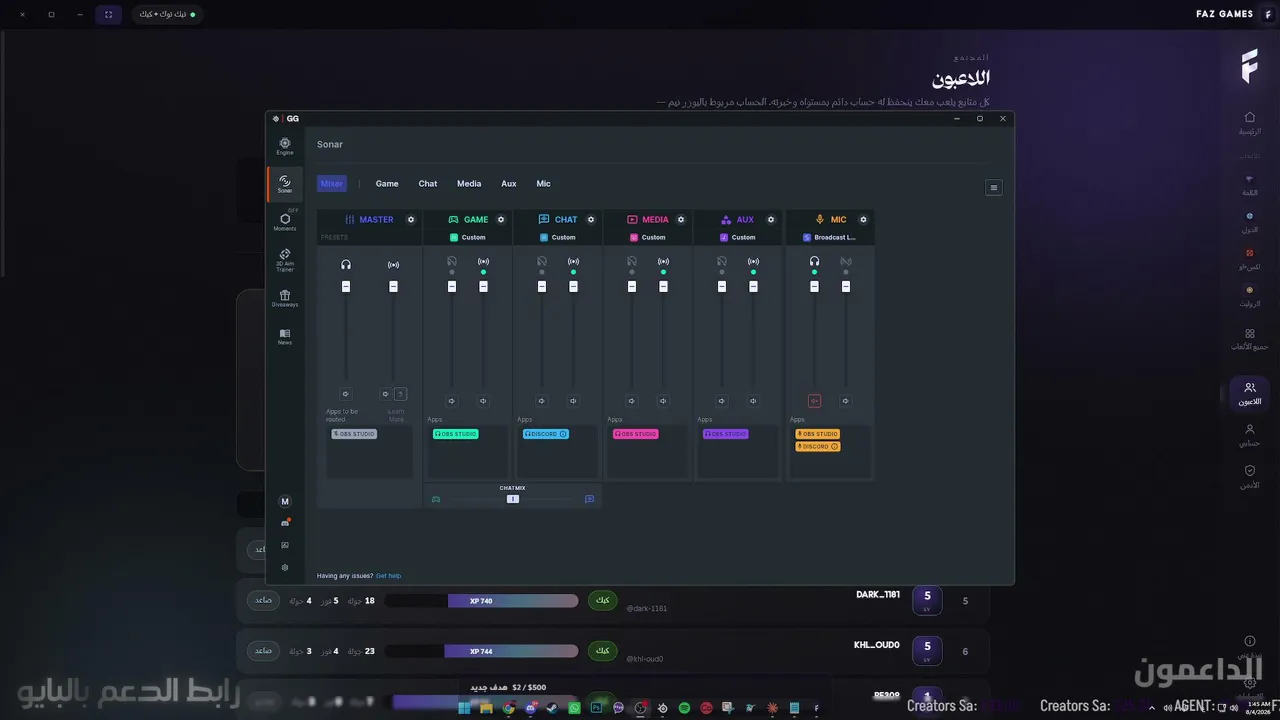
Task: Open Google Chrome from the taskbar
Action: pos(509,708)
